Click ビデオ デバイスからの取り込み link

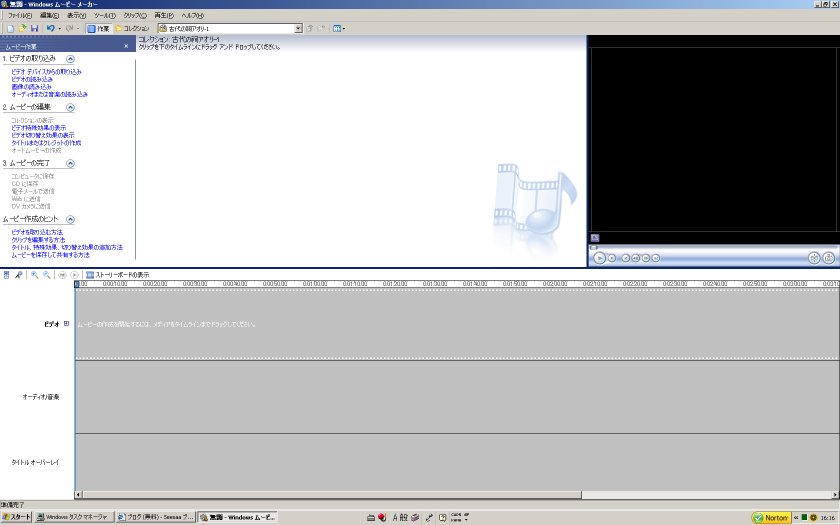point(47,71)
